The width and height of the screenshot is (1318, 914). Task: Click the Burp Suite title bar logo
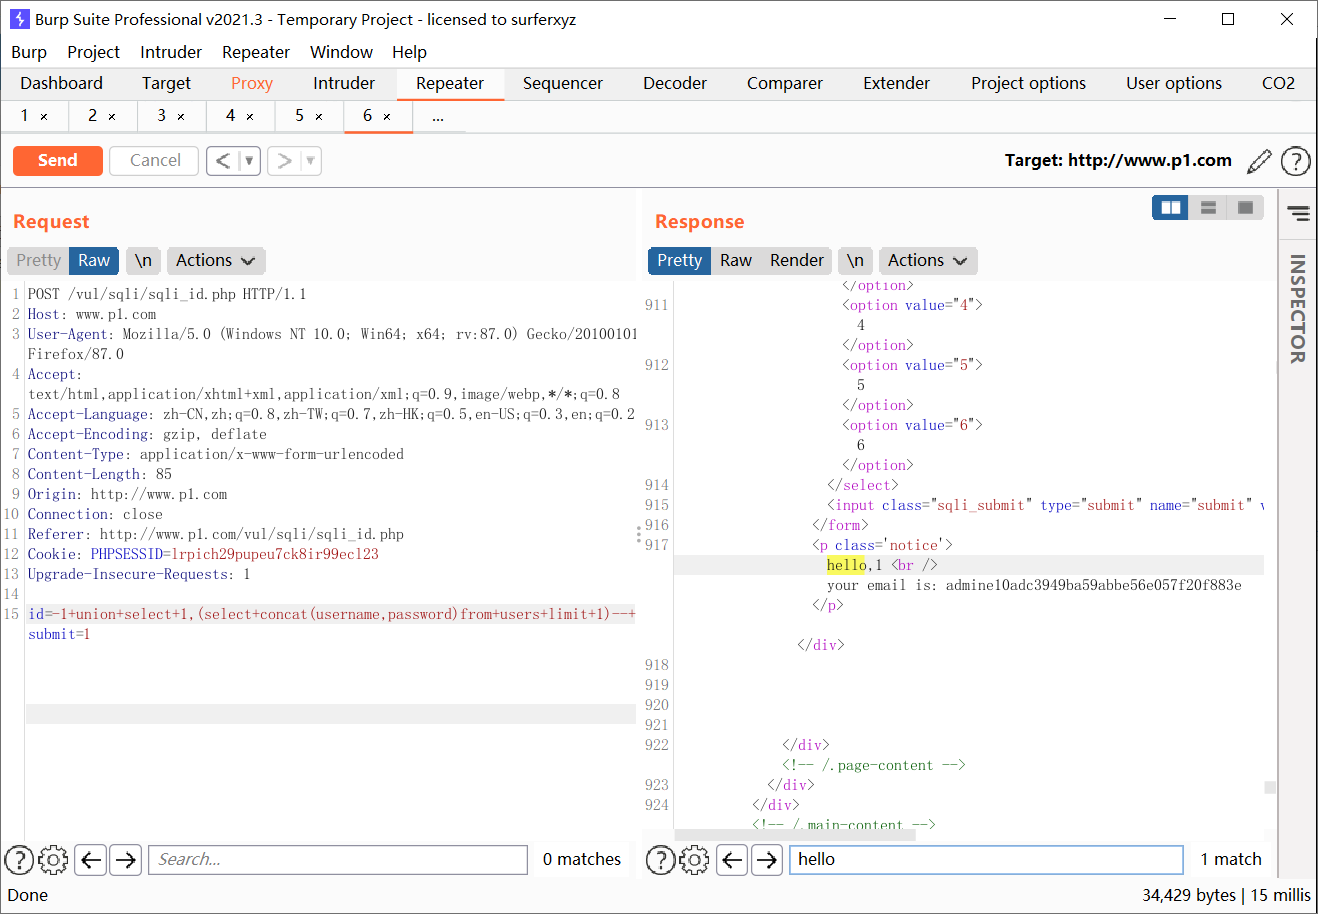click(x=19, y=19)
